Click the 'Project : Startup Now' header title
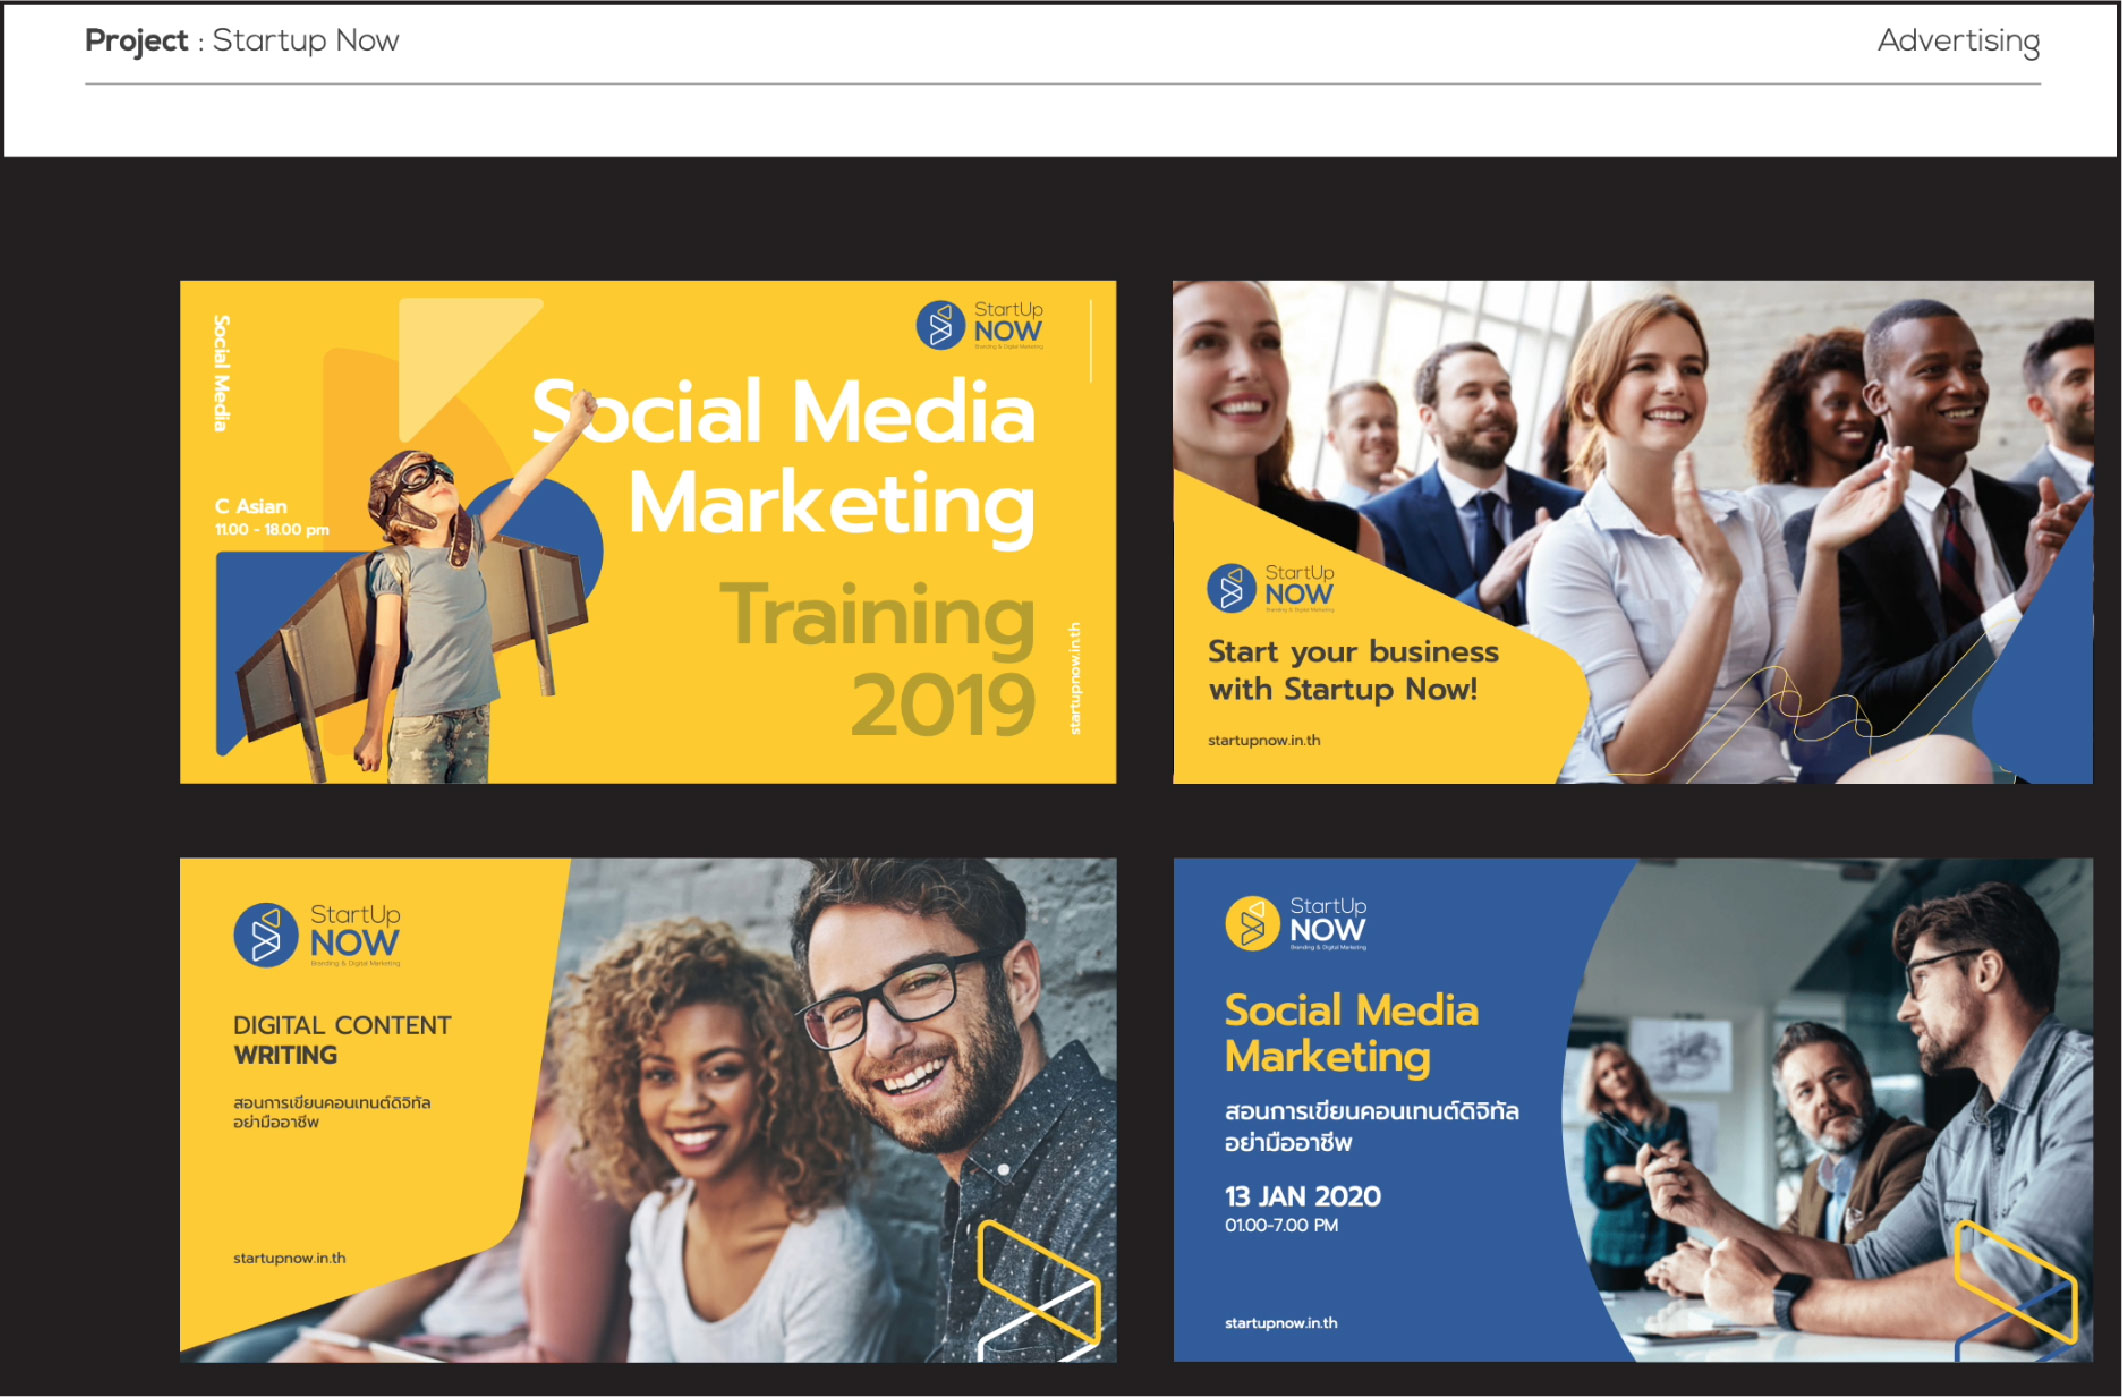 click(x=242, y=41)
